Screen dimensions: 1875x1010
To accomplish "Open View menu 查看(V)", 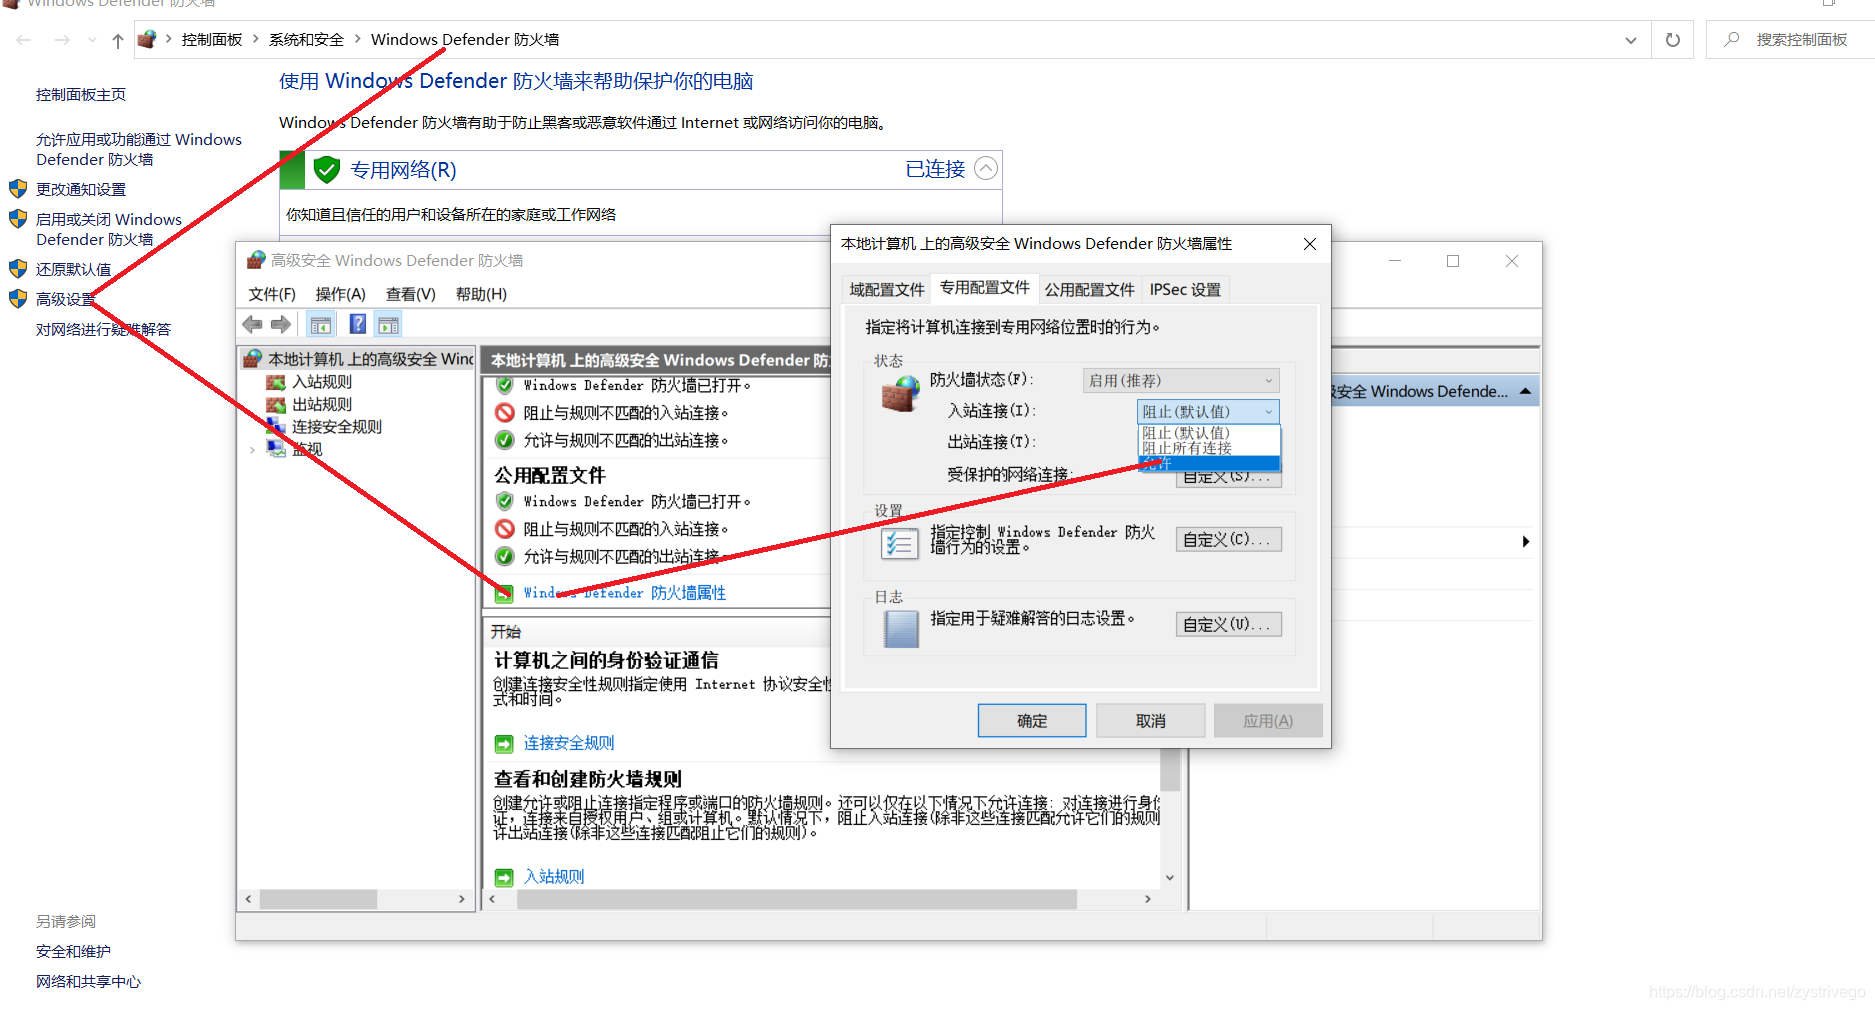I will coord(411,294).
